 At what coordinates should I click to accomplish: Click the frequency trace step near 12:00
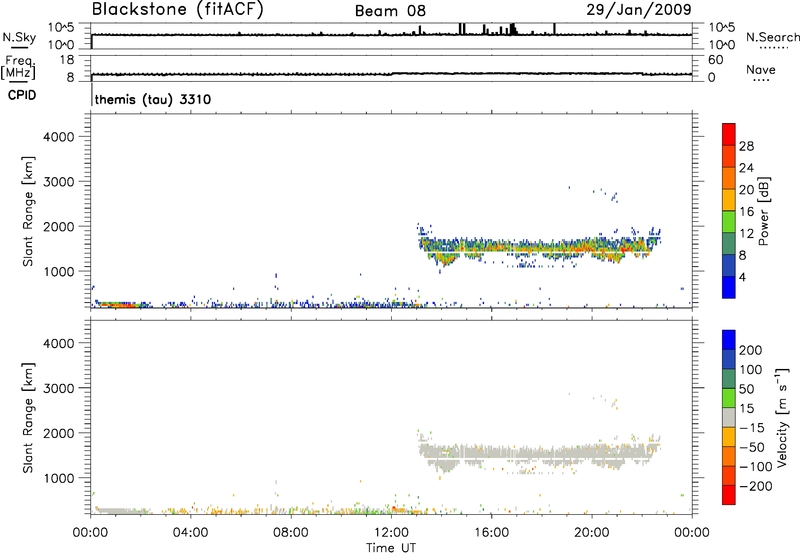[392, 74]
